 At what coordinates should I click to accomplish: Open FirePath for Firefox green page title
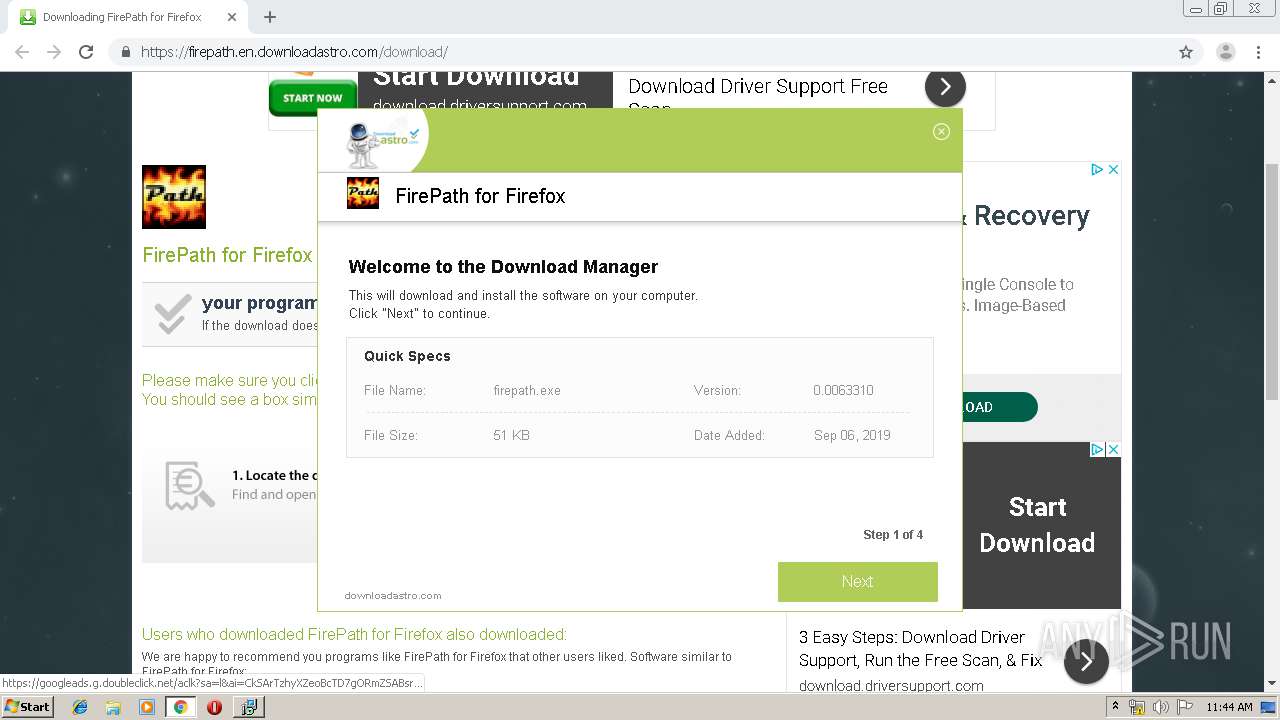tap(227, 255)
